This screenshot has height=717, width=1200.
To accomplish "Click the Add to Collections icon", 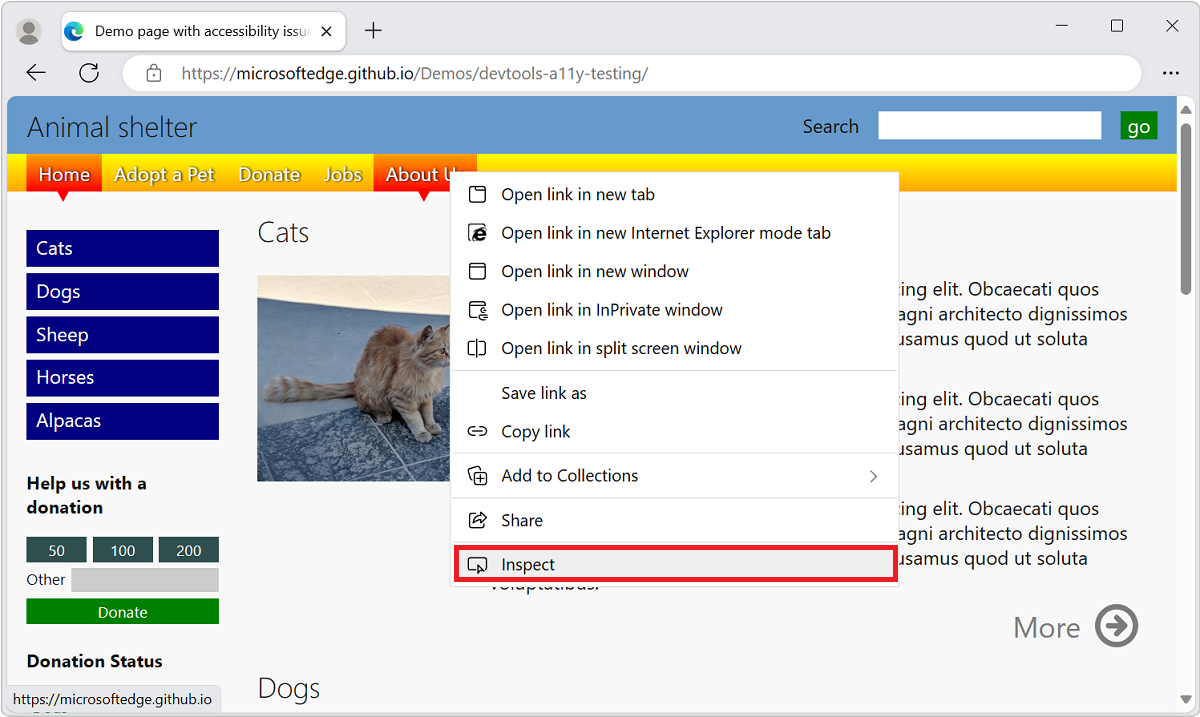I will click(478, 475).
